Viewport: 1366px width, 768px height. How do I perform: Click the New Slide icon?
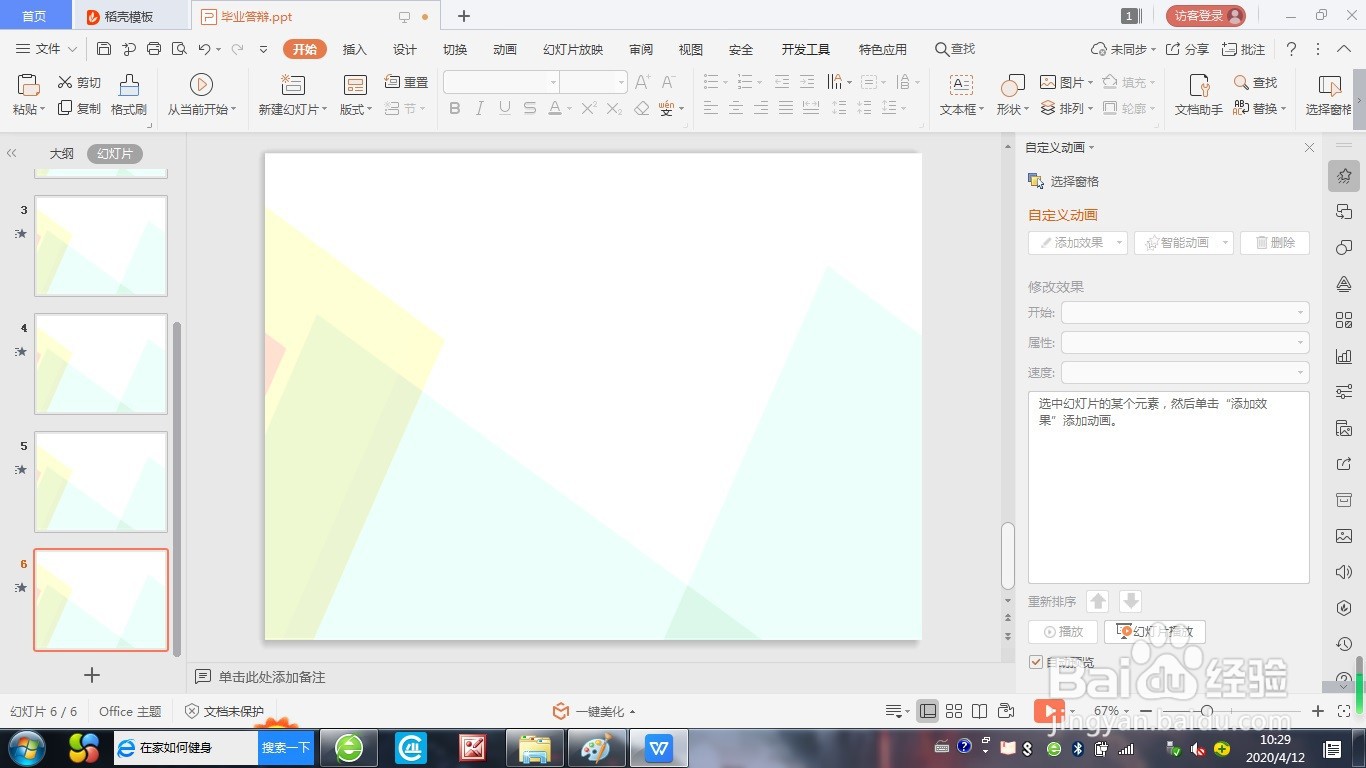[x=292, y=85]
